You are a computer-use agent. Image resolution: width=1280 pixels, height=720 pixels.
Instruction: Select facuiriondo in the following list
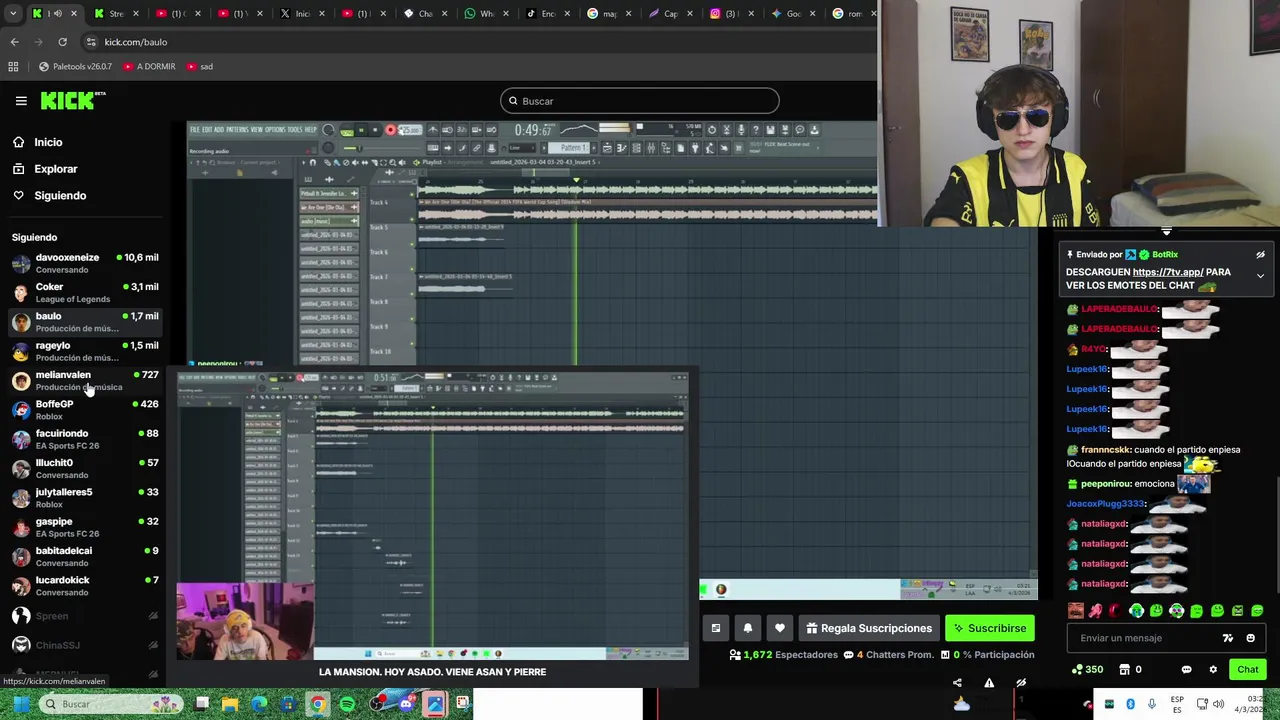click(x=85, y=439)
